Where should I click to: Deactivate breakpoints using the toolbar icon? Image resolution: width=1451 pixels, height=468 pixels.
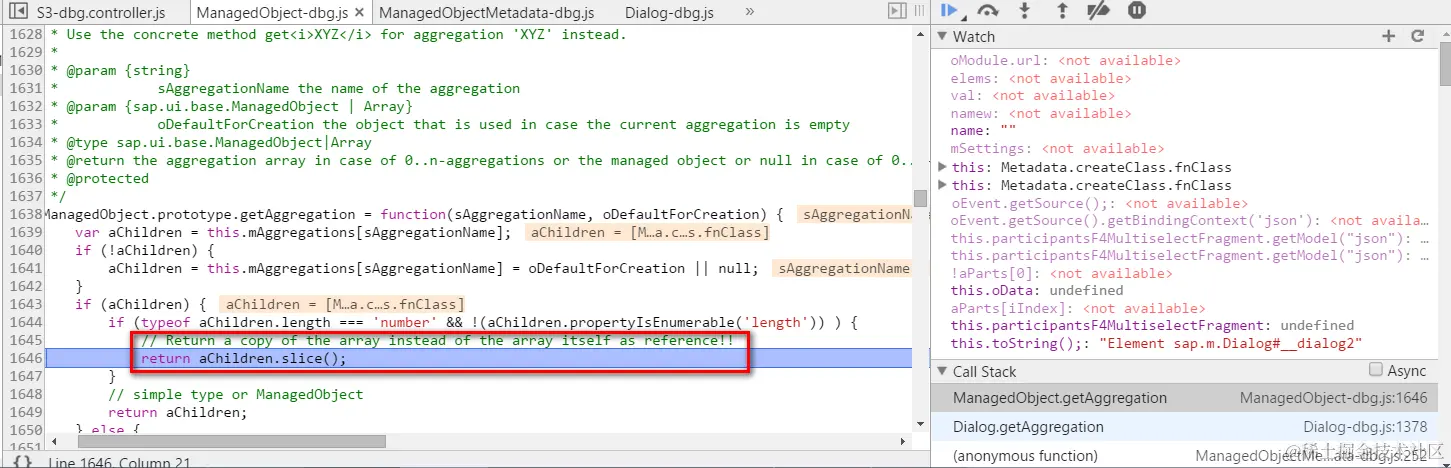(1099, 11)
